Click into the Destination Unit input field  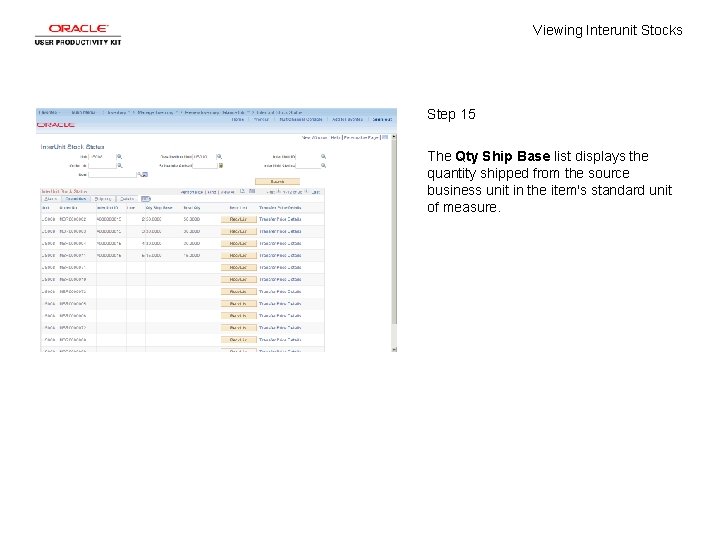[x=204, y=157]
